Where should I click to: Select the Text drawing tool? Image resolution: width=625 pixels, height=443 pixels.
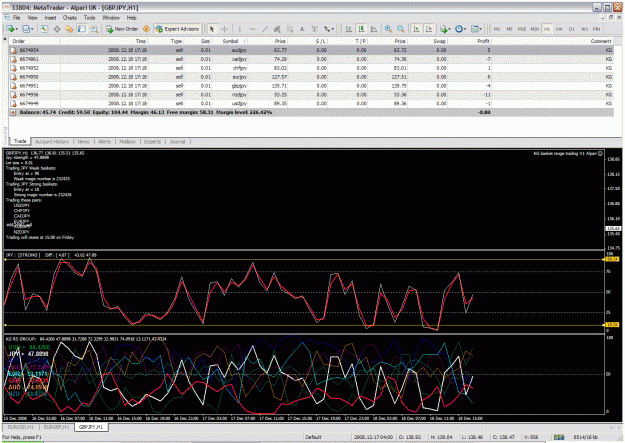click(302, 29)
